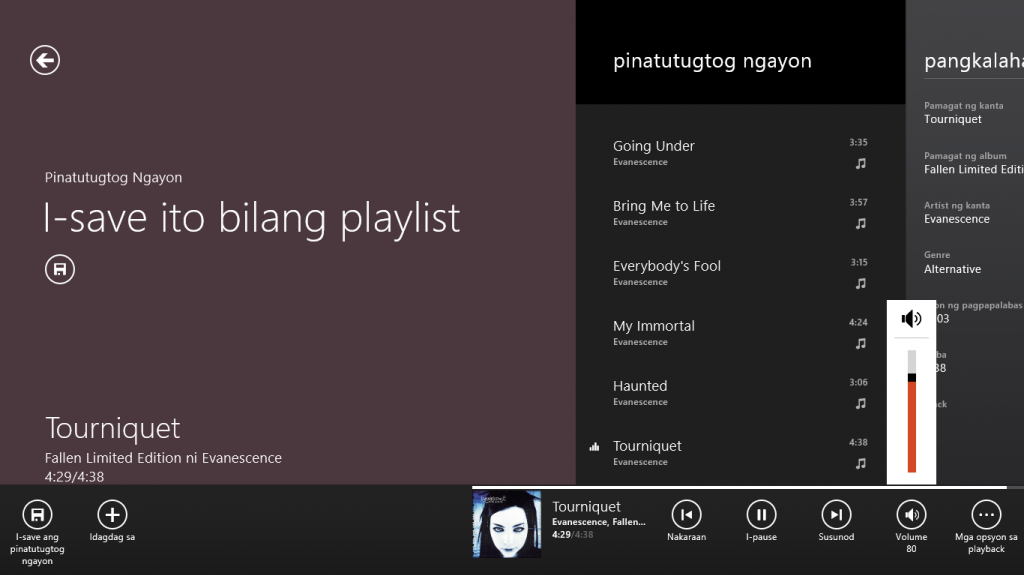Click Tourniquet under Pamagat ng kanta
This screenshot has height=575, width=1024.
(953, 119)
